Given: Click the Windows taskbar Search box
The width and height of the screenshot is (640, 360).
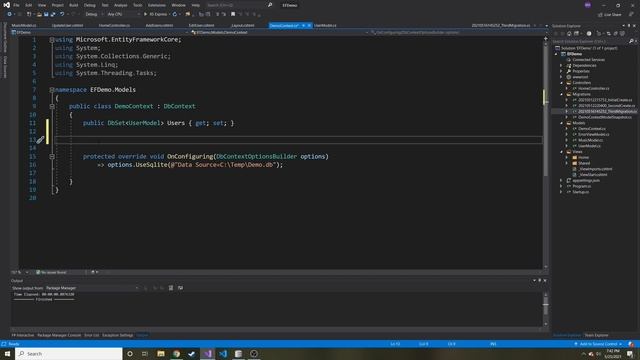Looking at the screenshot, I should 69,353.
